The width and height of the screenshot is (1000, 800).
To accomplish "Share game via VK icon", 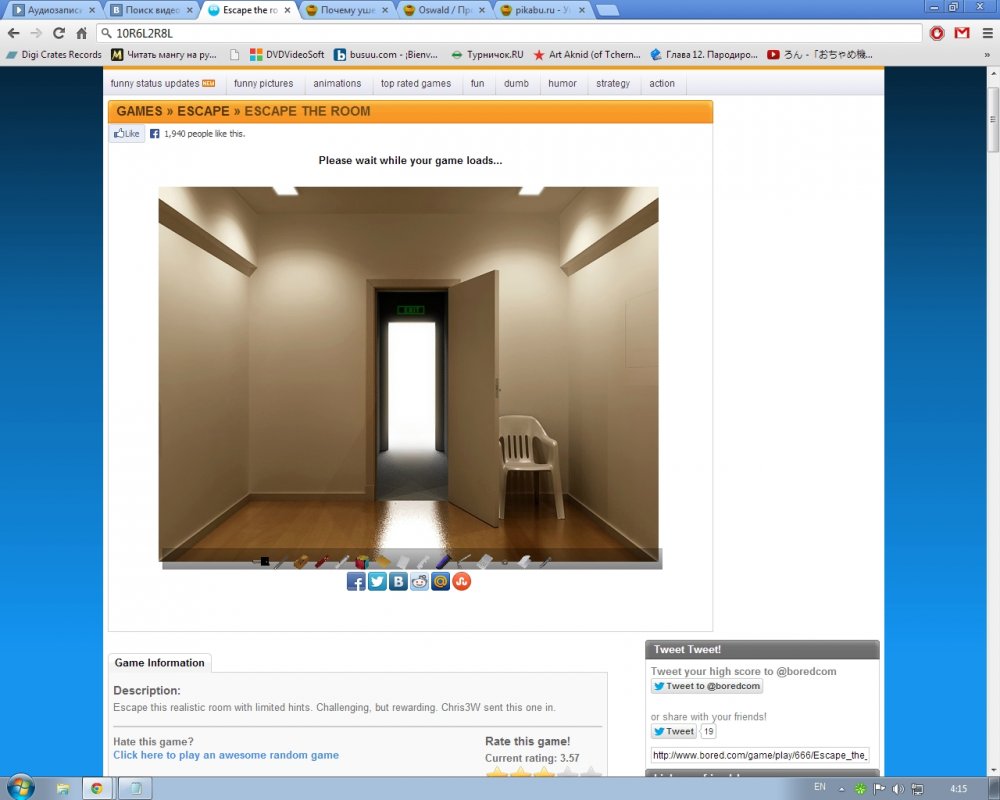I will tap(398, 581).
